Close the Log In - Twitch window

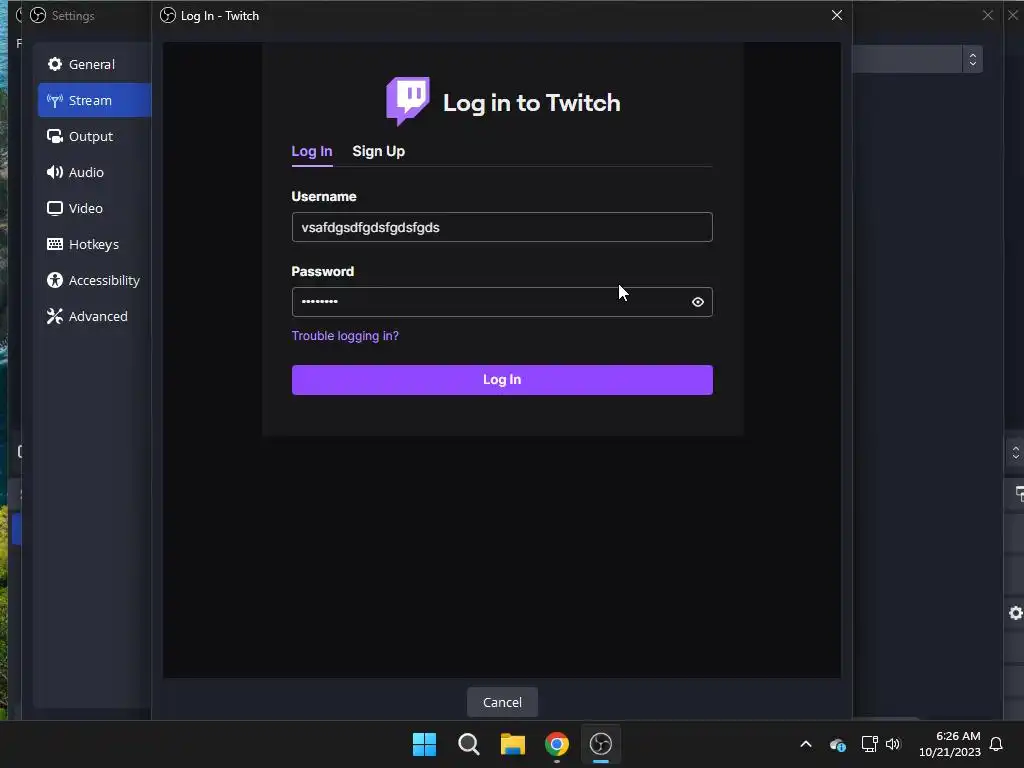point(837,15)
